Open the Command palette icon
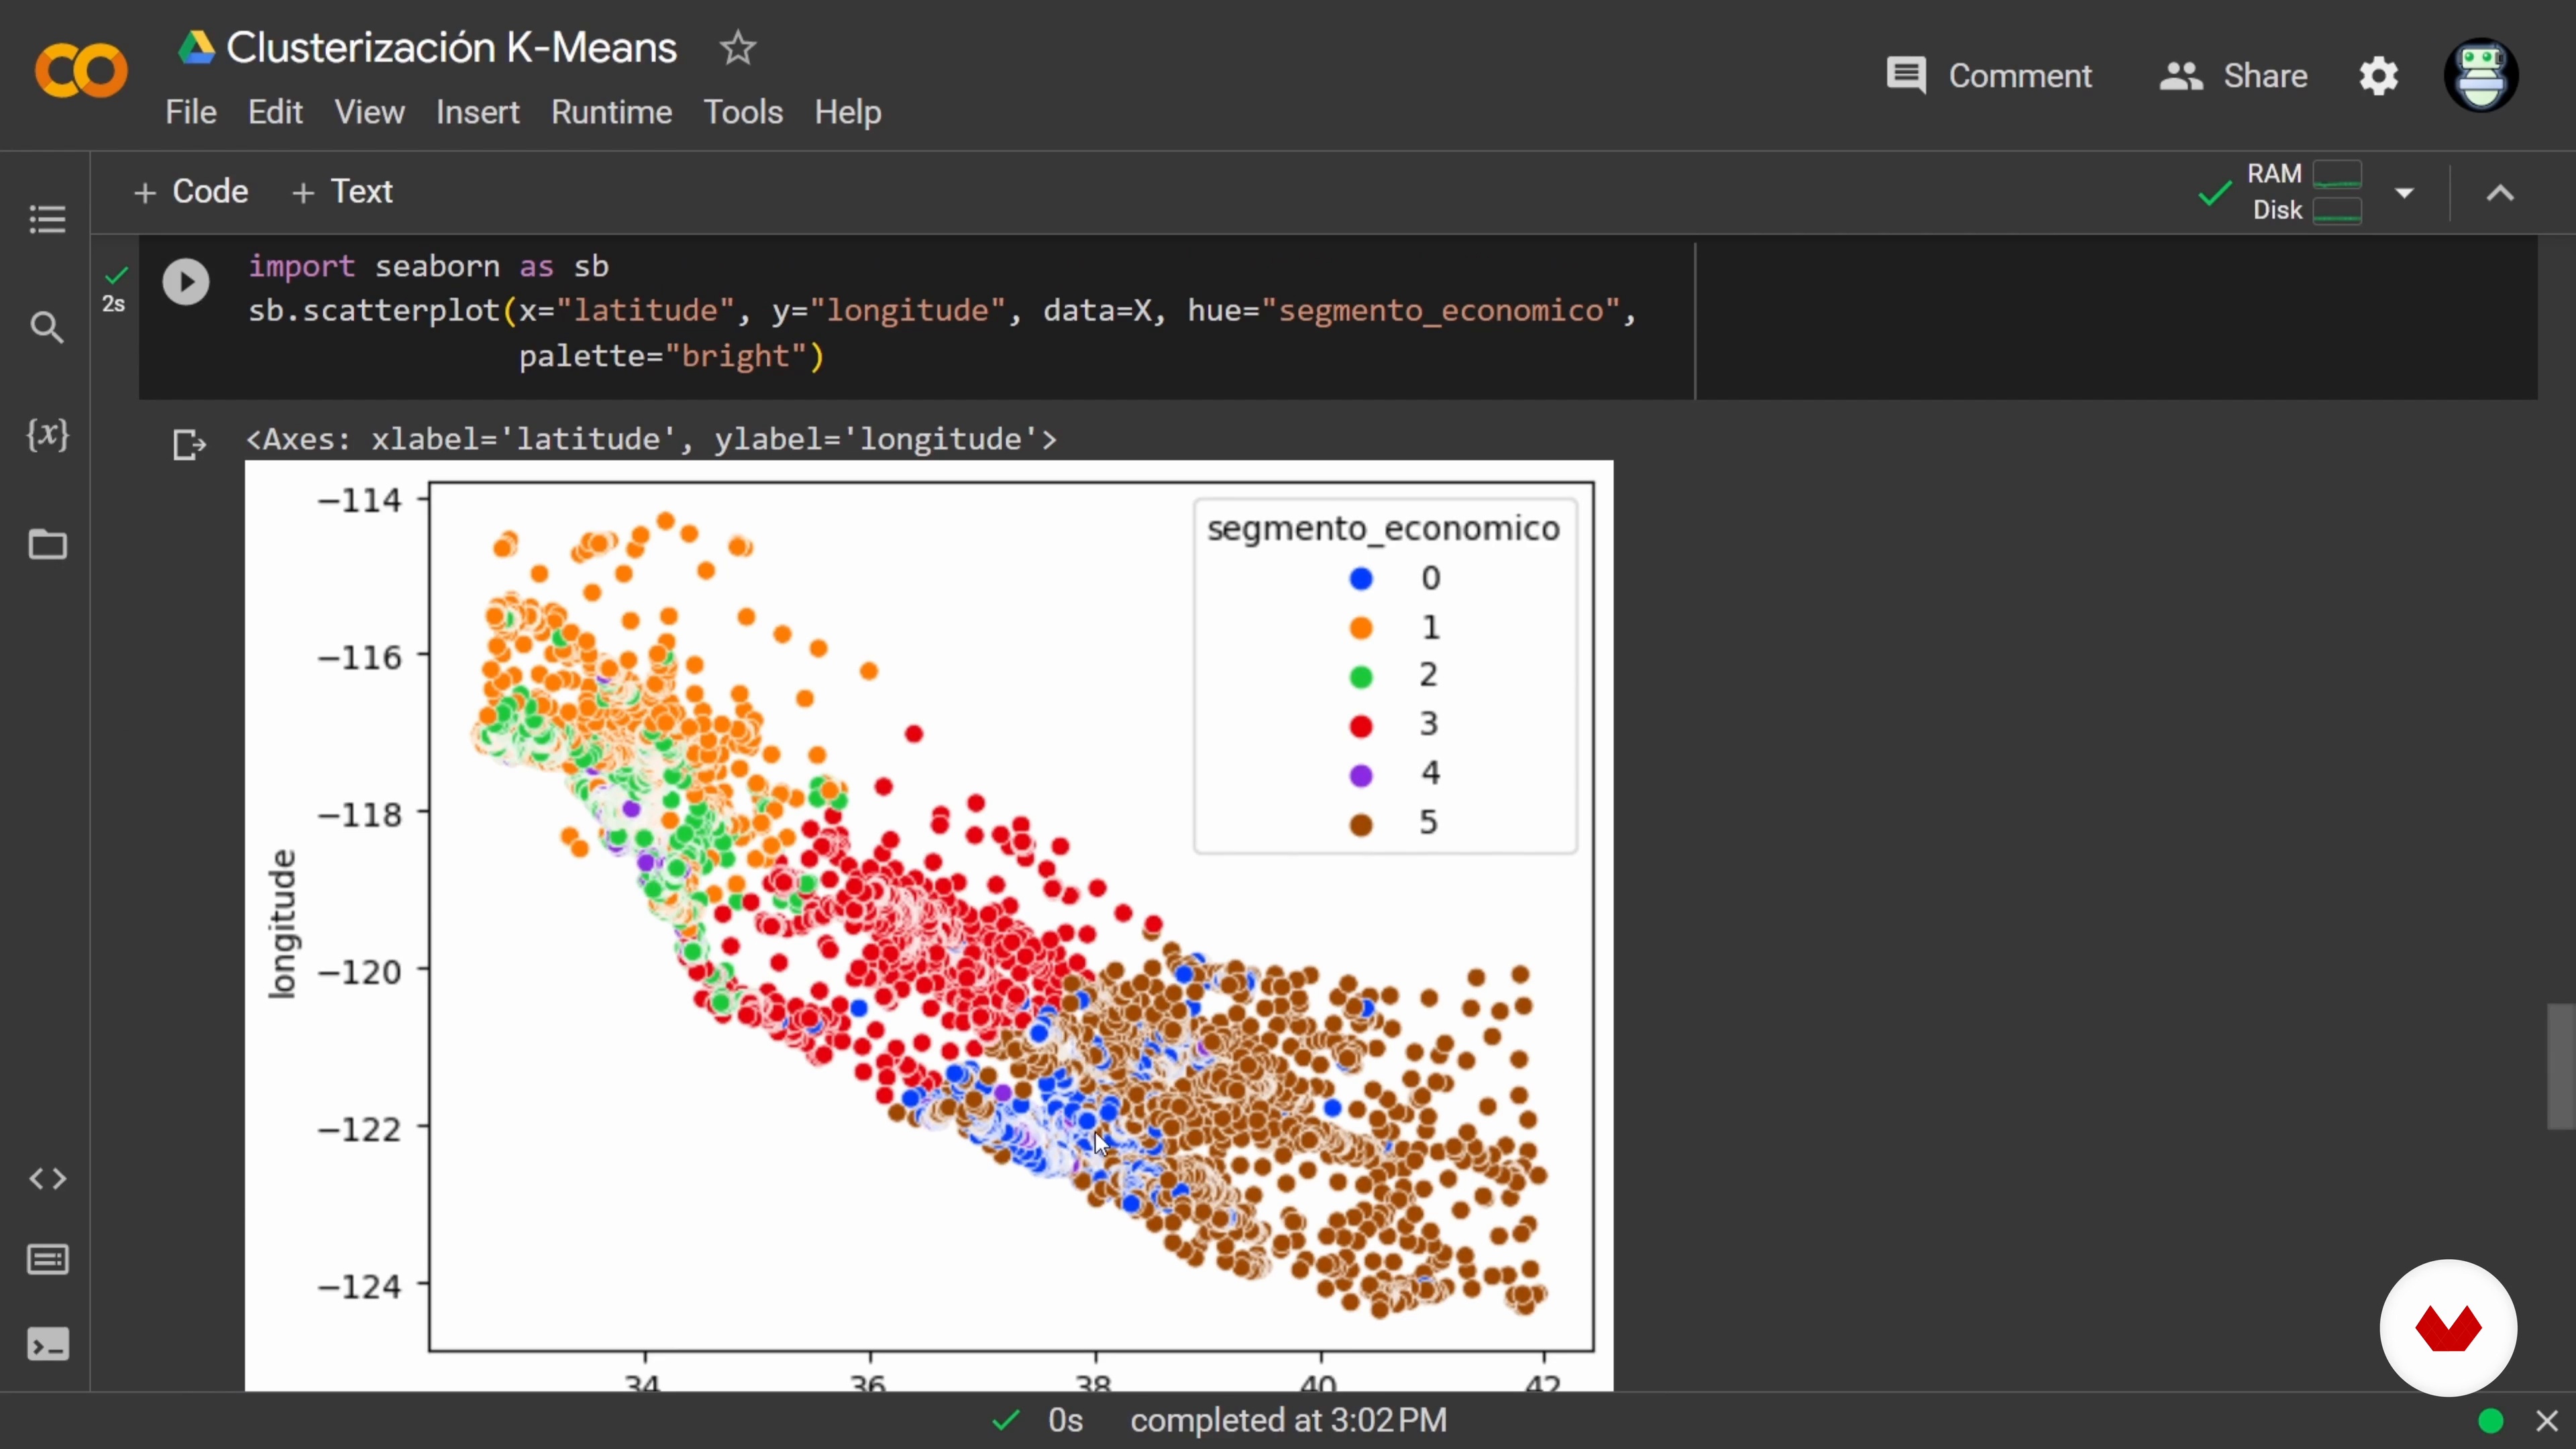Image resolution: width=2576 pixels, height=1449 pixels. pos(47,1260)
